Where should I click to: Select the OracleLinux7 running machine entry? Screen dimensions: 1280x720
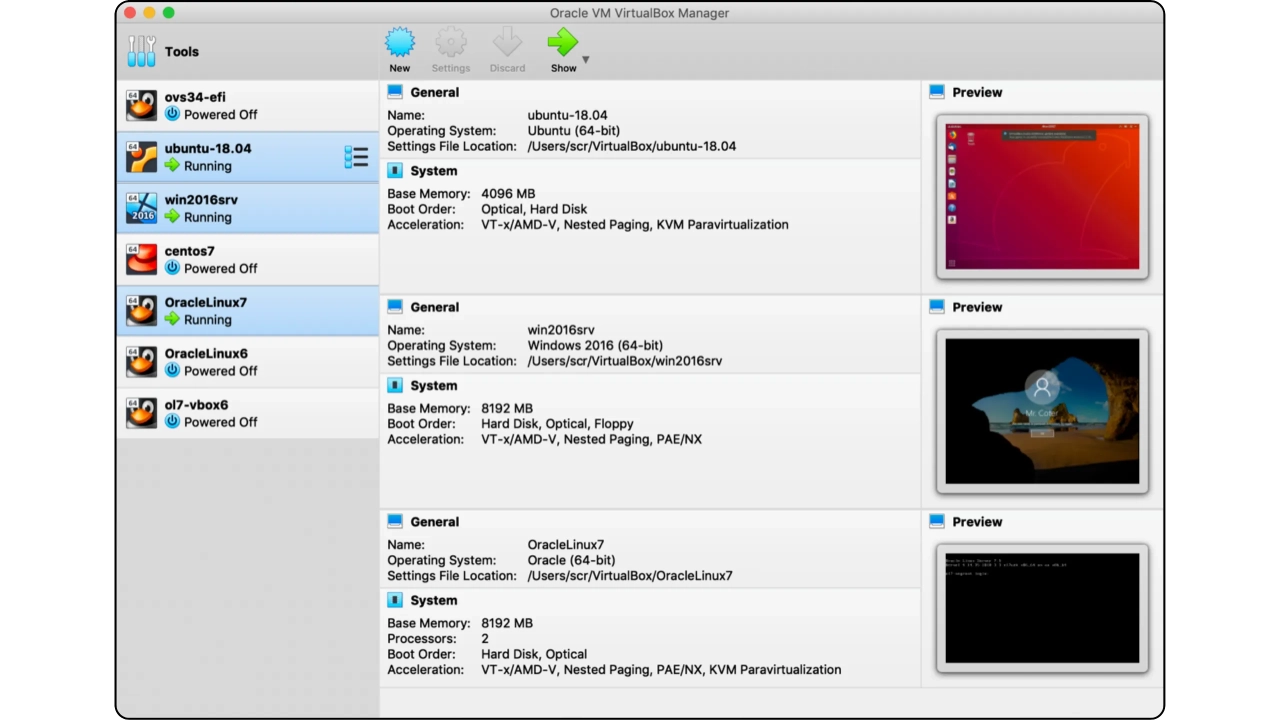pos(247,311)
